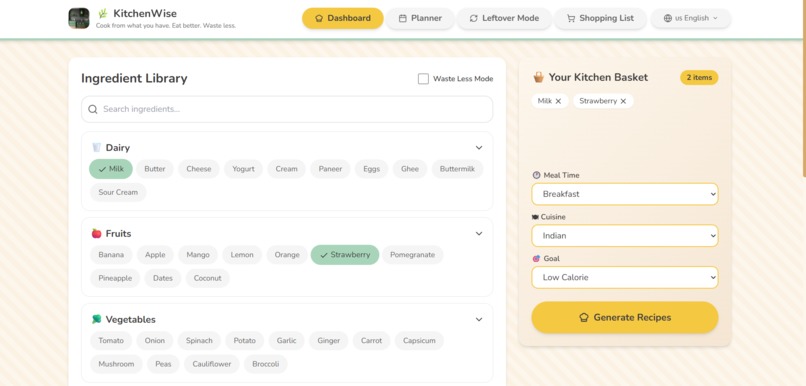Select the Lemon chip
806x386 pixels.
point(242,255)
